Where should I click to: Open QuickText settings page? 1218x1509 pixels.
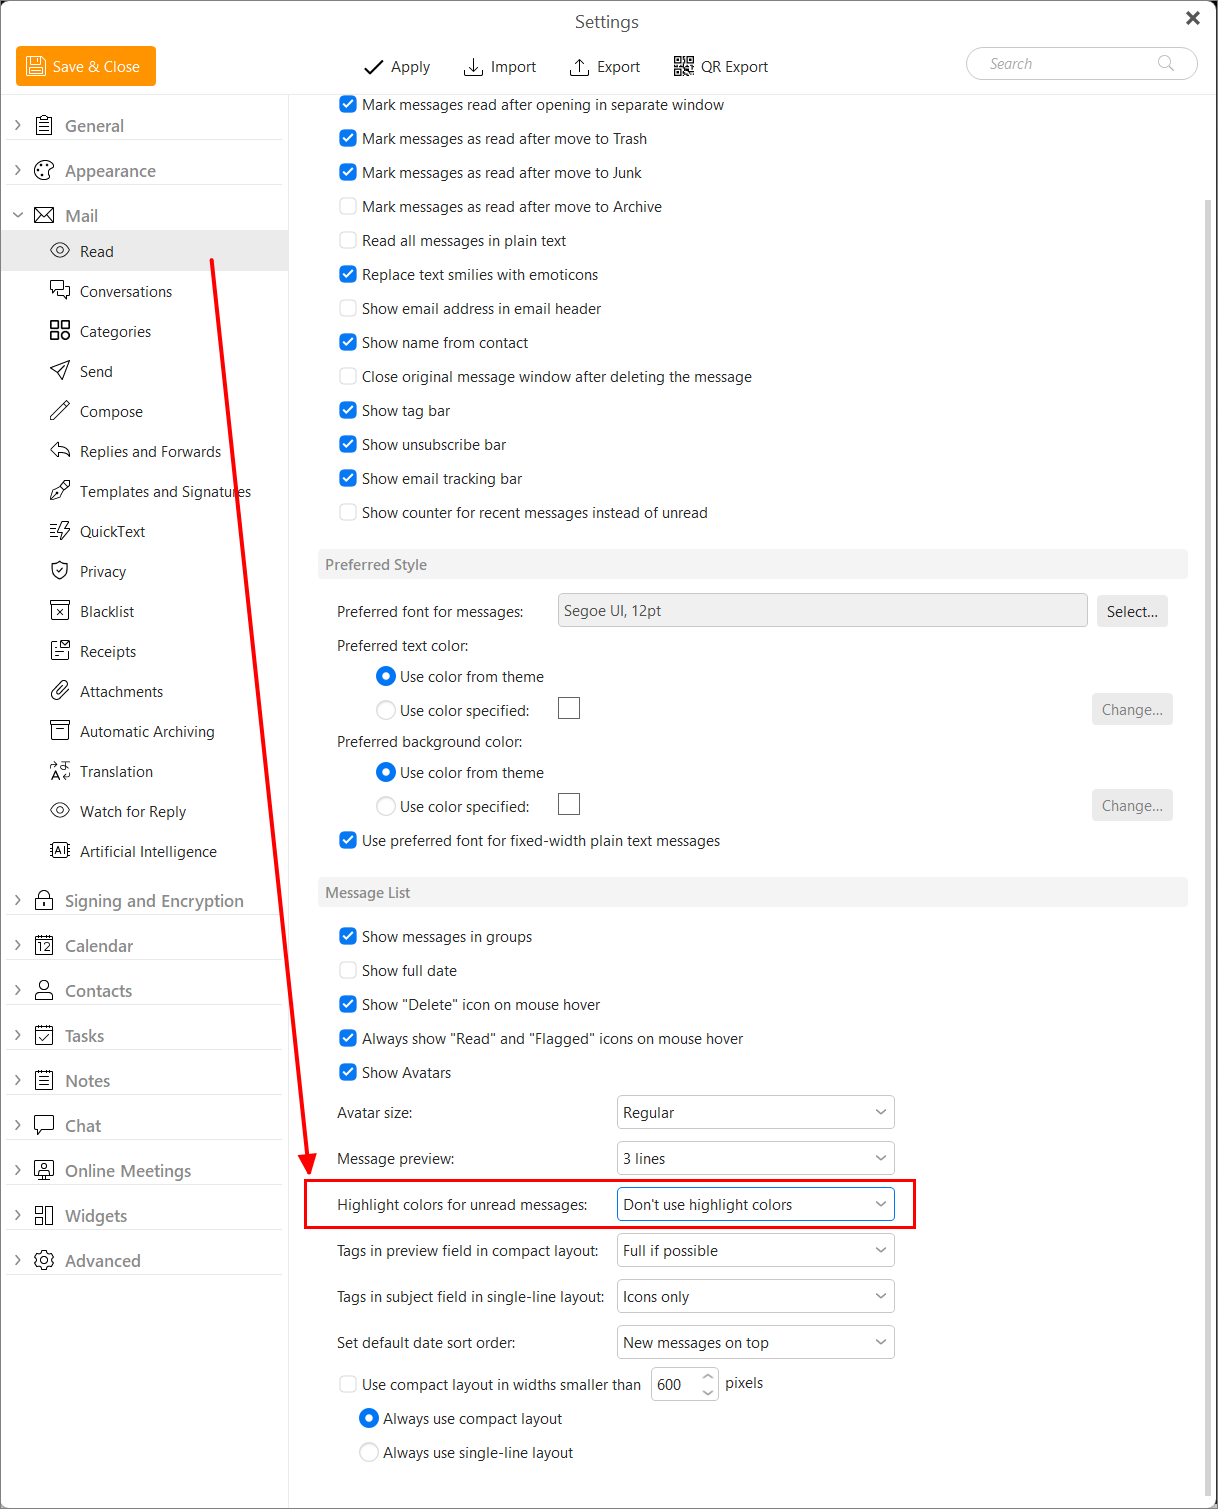click(112, 531)
